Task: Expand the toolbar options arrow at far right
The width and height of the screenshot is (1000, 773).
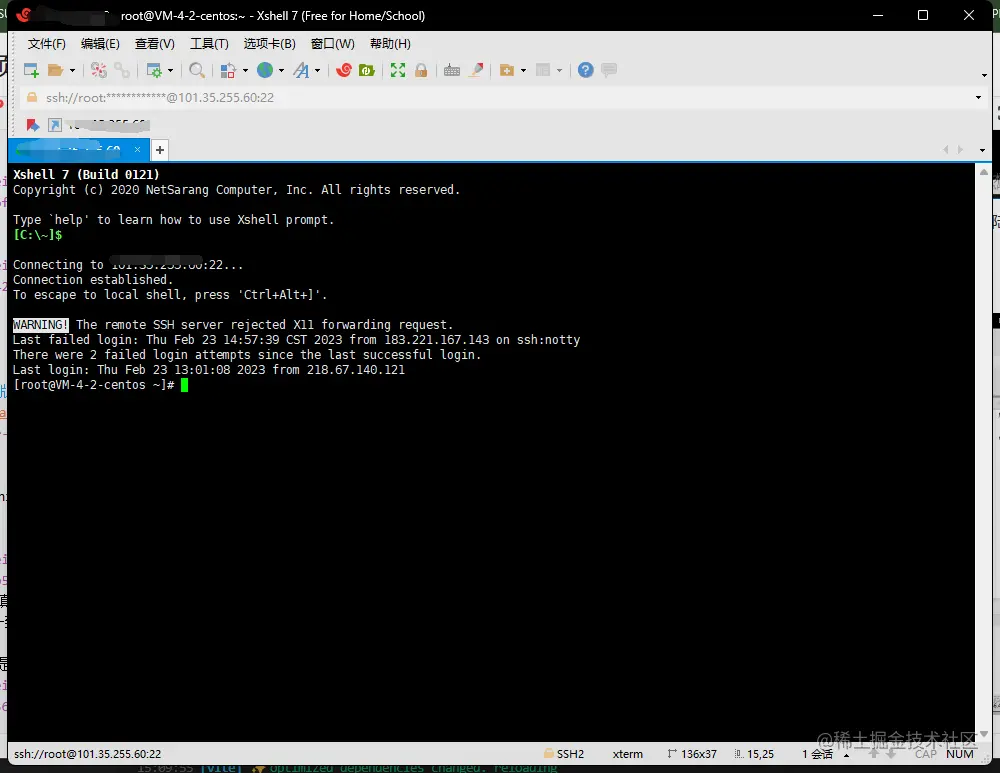Action: pos(984,75)
